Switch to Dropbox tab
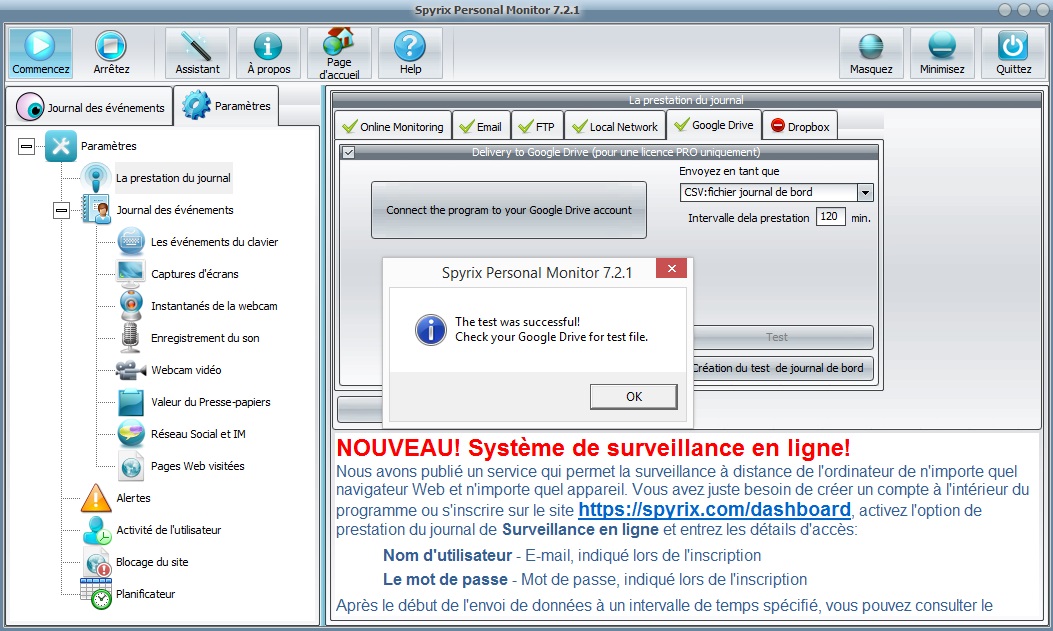 coord(800,126)
